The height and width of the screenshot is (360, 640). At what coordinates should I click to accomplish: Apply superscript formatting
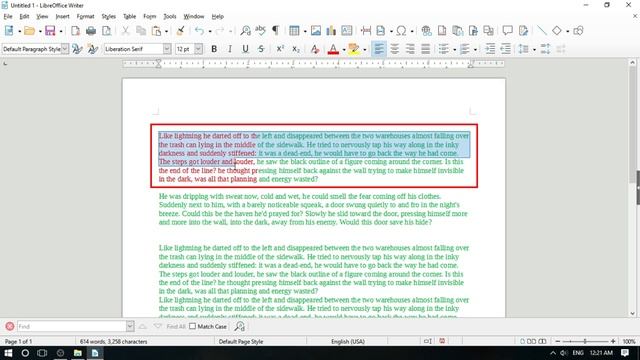point(280,49)
